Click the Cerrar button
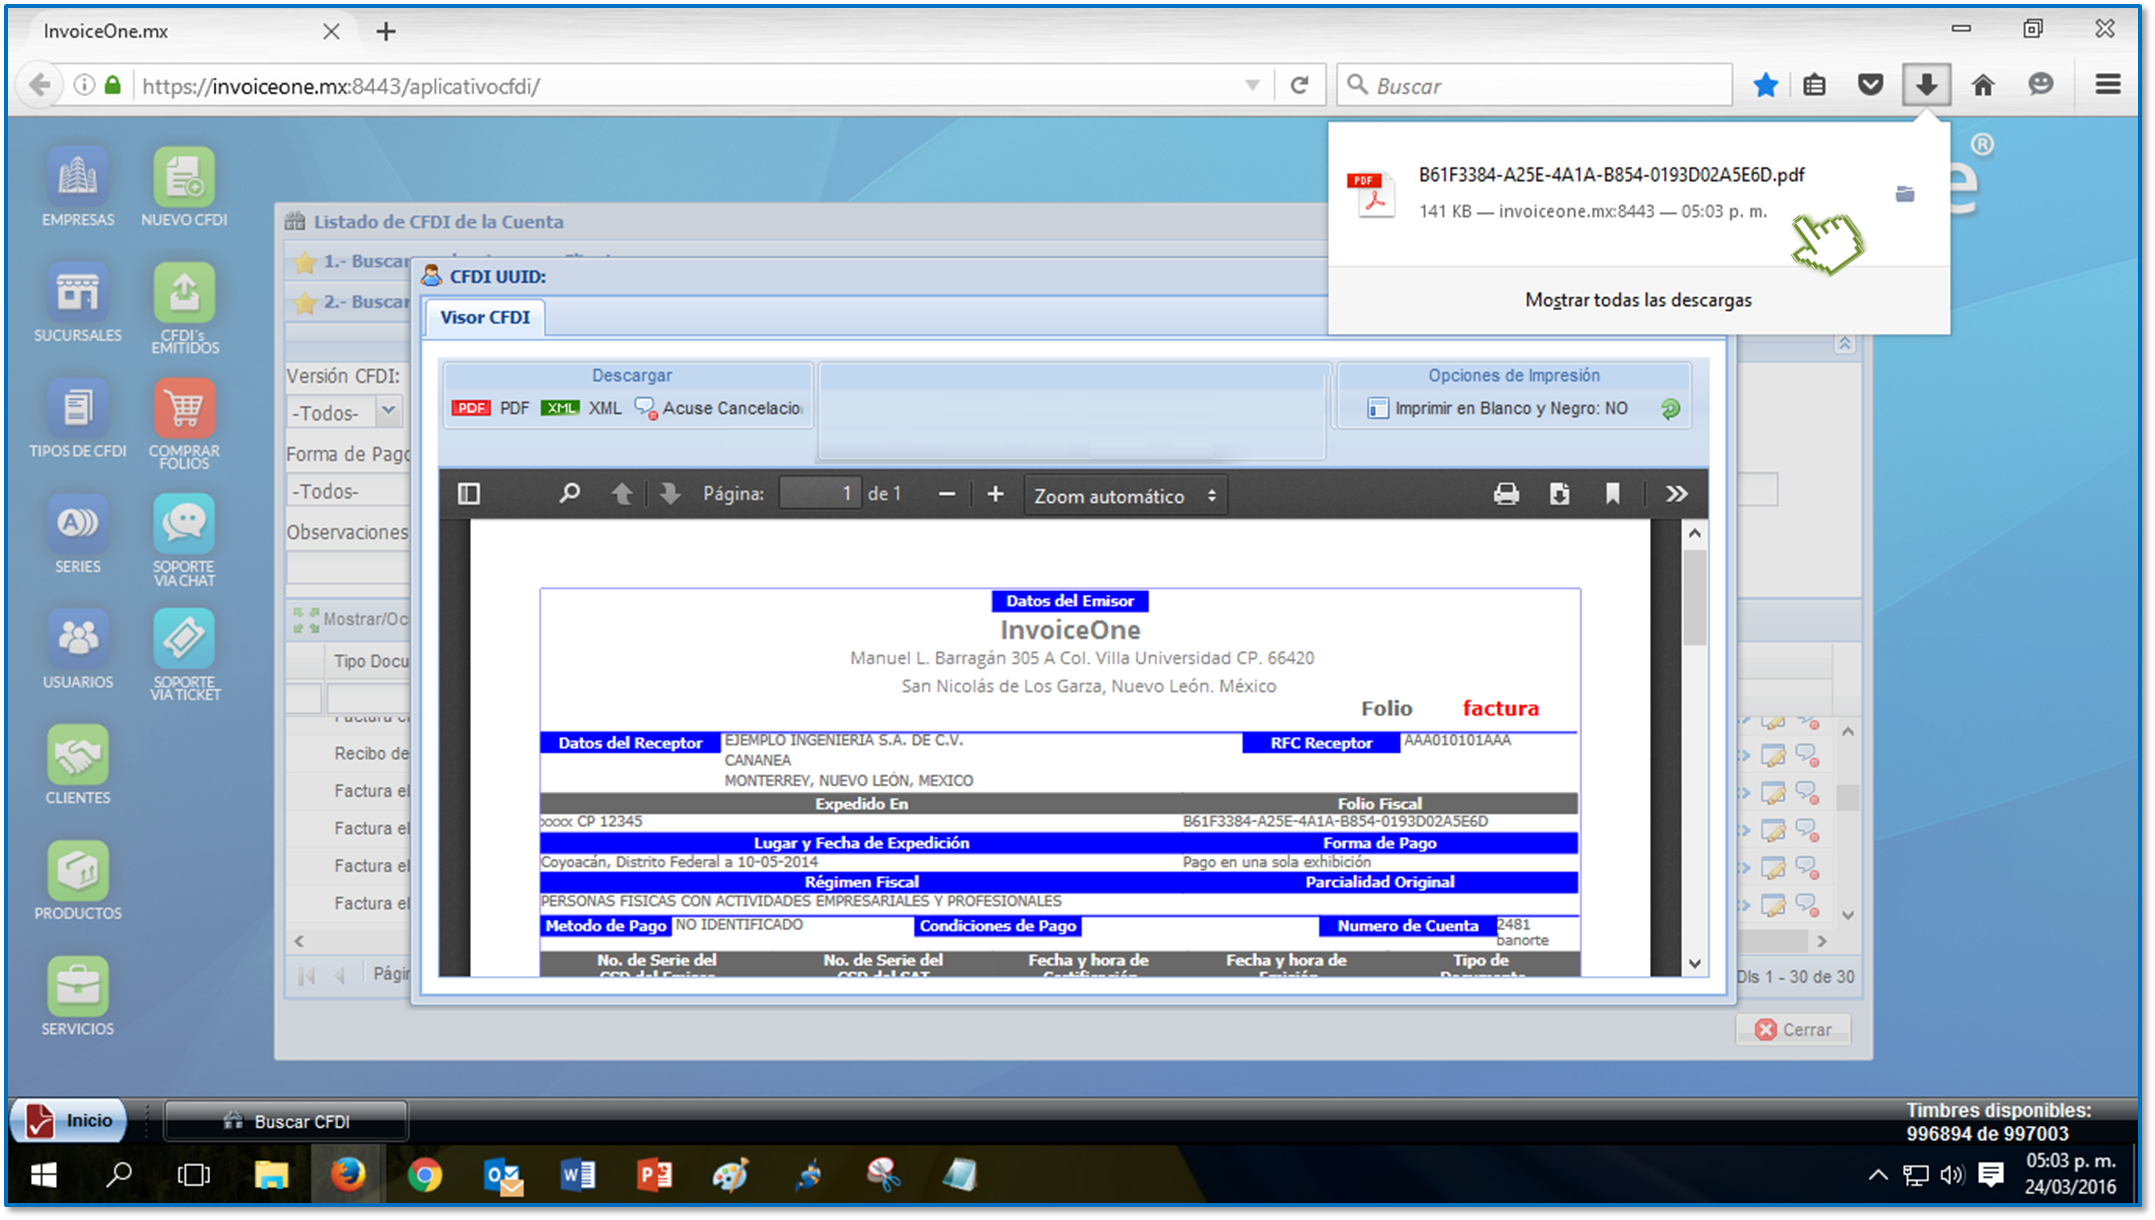The image size is (2155, 1220). click(x=1793, y=1029)
